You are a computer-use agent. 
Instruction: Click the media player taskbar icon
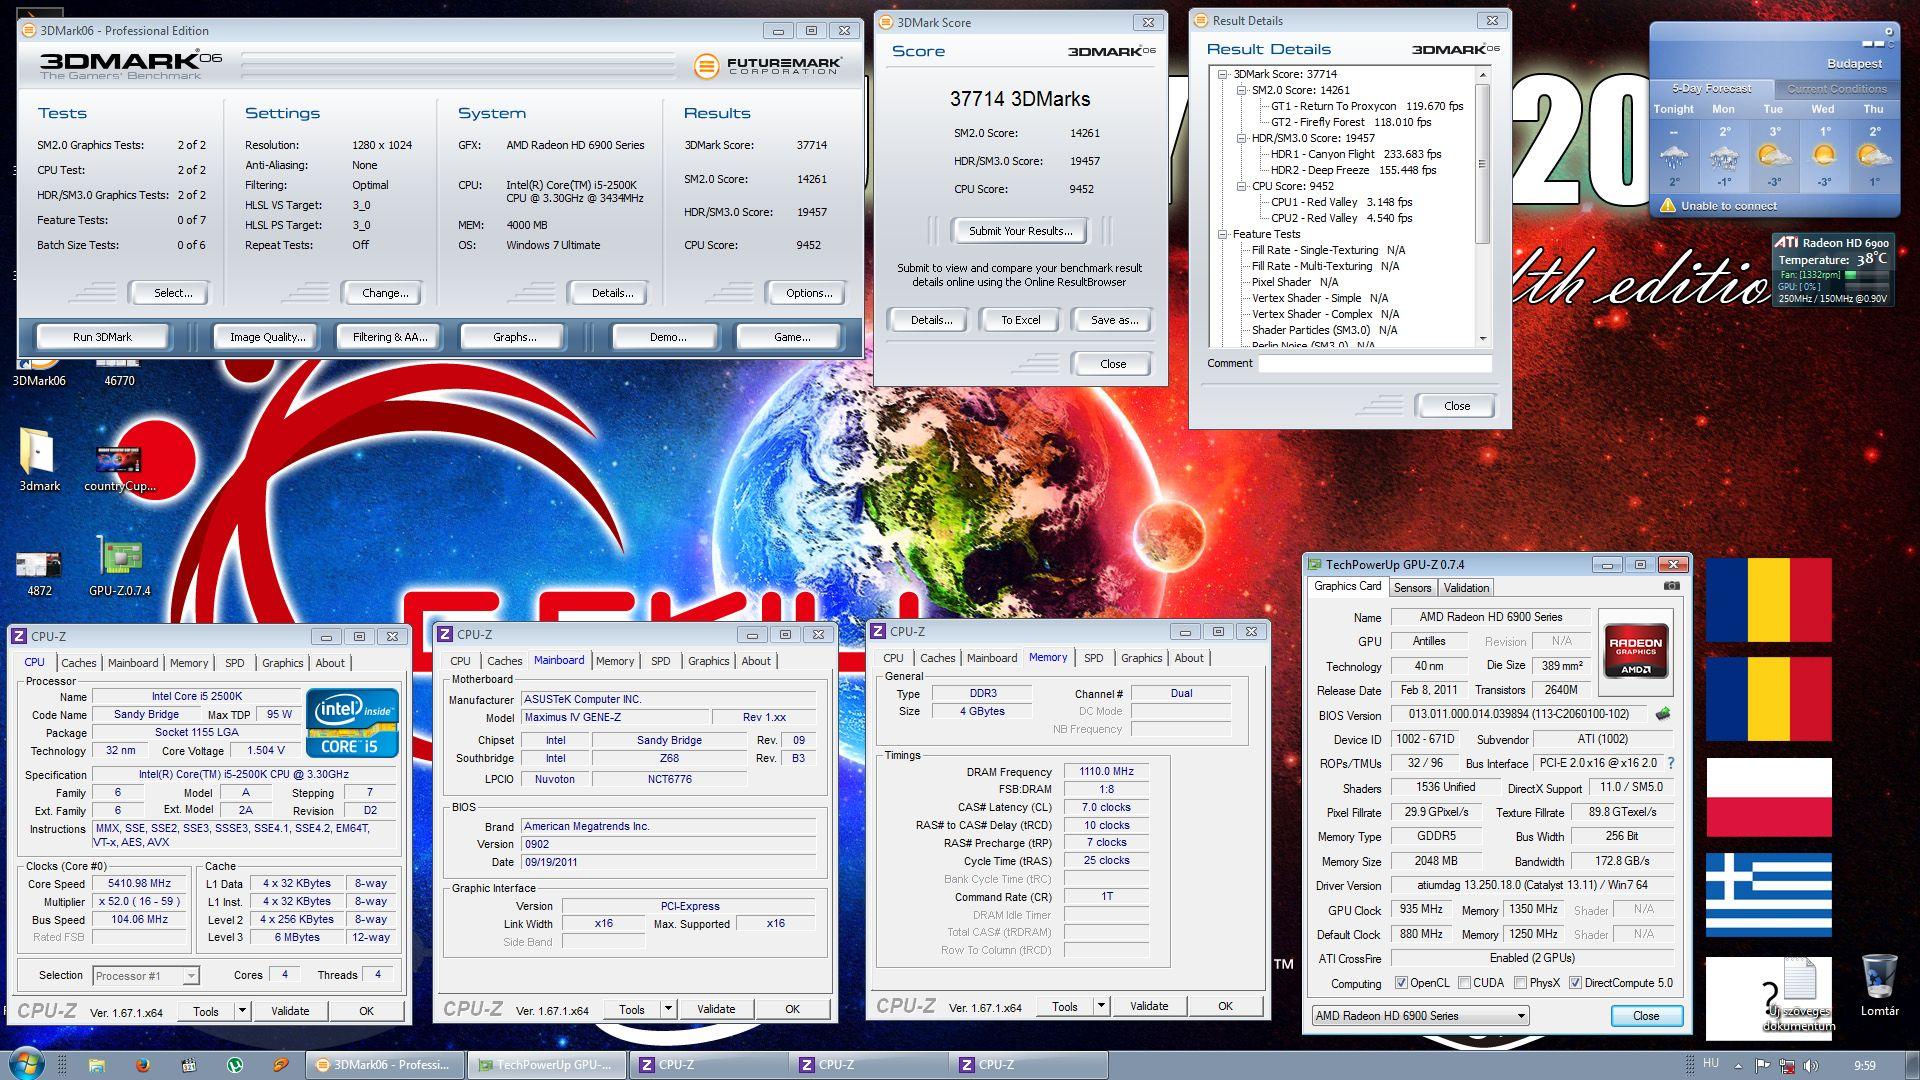coord(281,1065)
